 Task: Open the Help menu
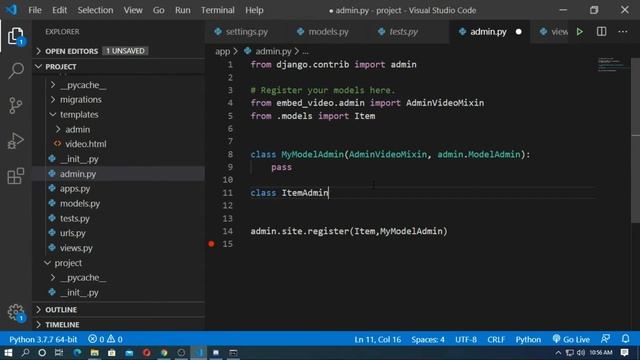pos(254,10)
